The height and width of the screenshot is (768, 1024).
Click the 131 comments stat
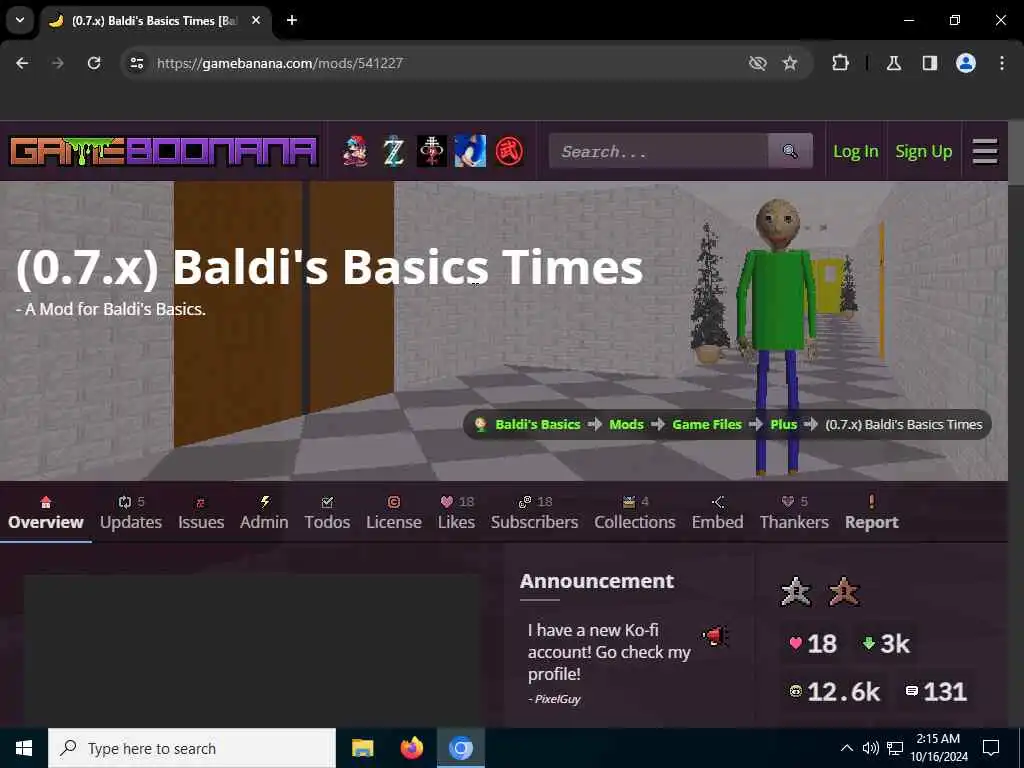[936, 692]
